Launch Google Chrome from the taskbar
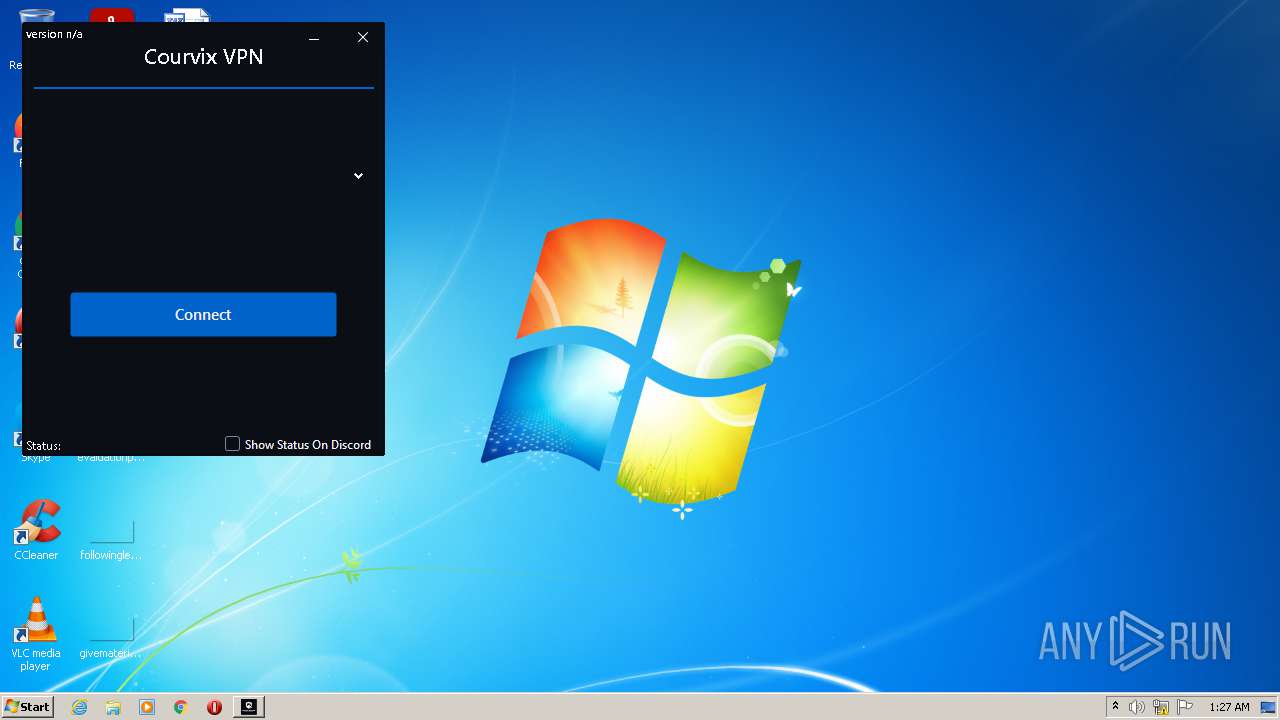The image size is (1280, 720). [181, 707]
